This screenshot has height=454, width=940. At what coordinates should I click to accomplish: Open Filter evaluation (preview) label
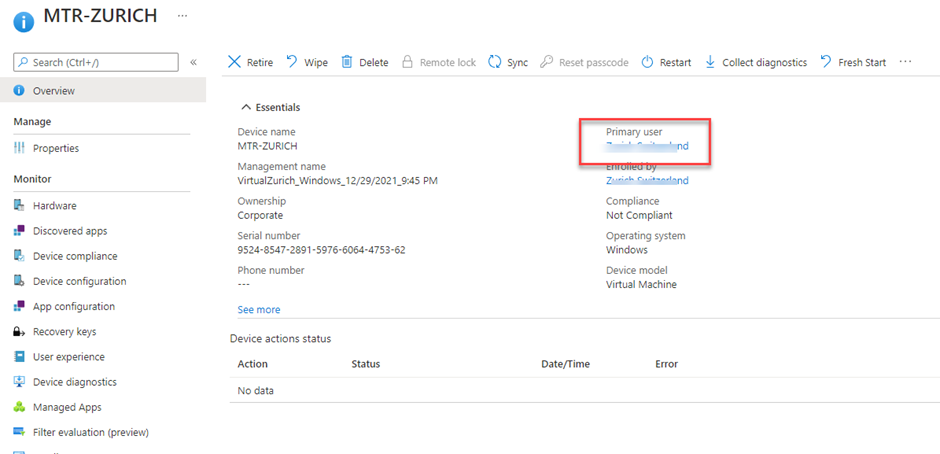[91, 432]
